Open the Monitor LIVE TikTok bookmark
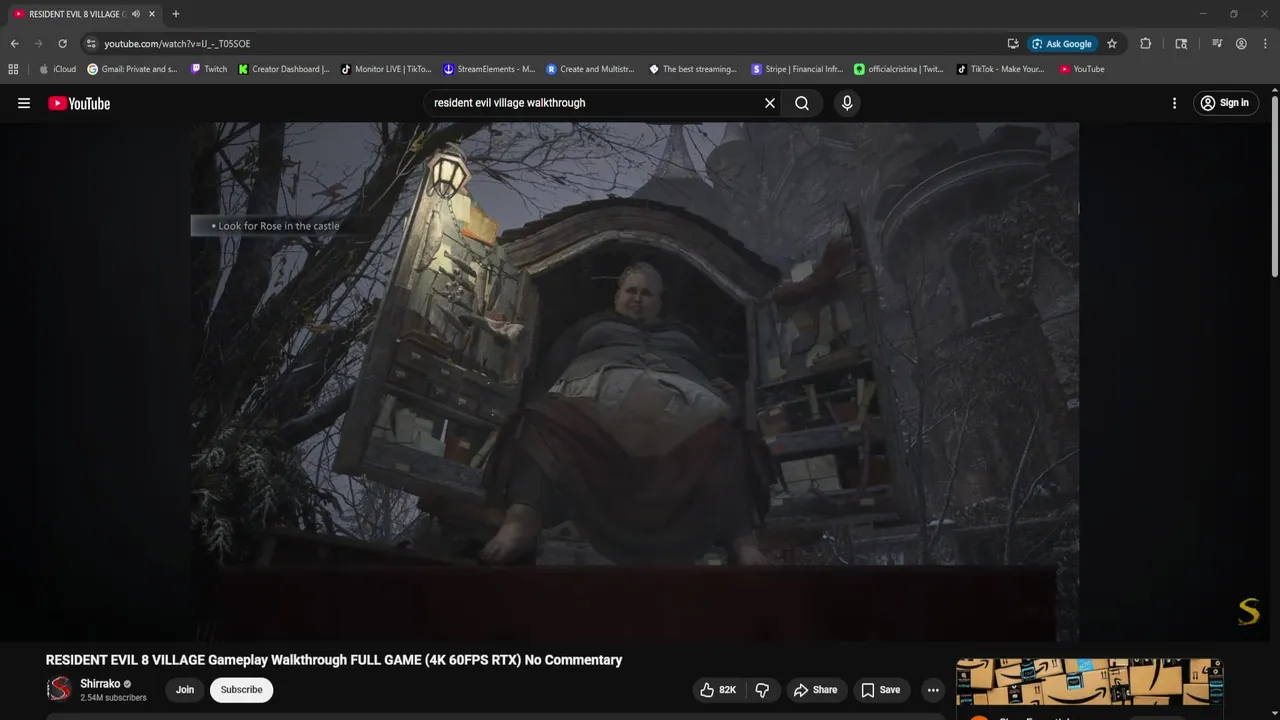 [x=386, y=69]
